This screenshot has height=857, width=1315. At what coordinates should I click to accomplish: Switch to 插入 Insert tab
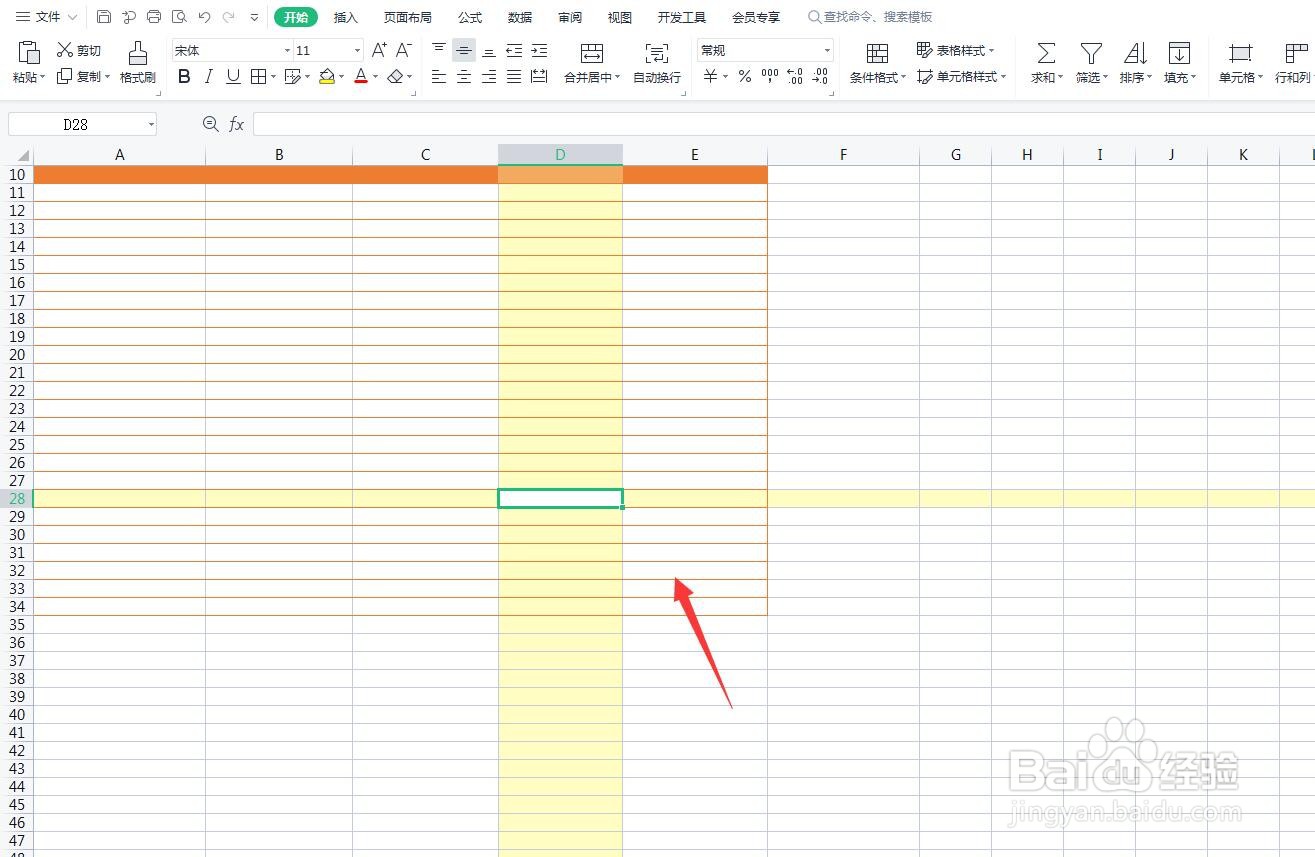346,17
